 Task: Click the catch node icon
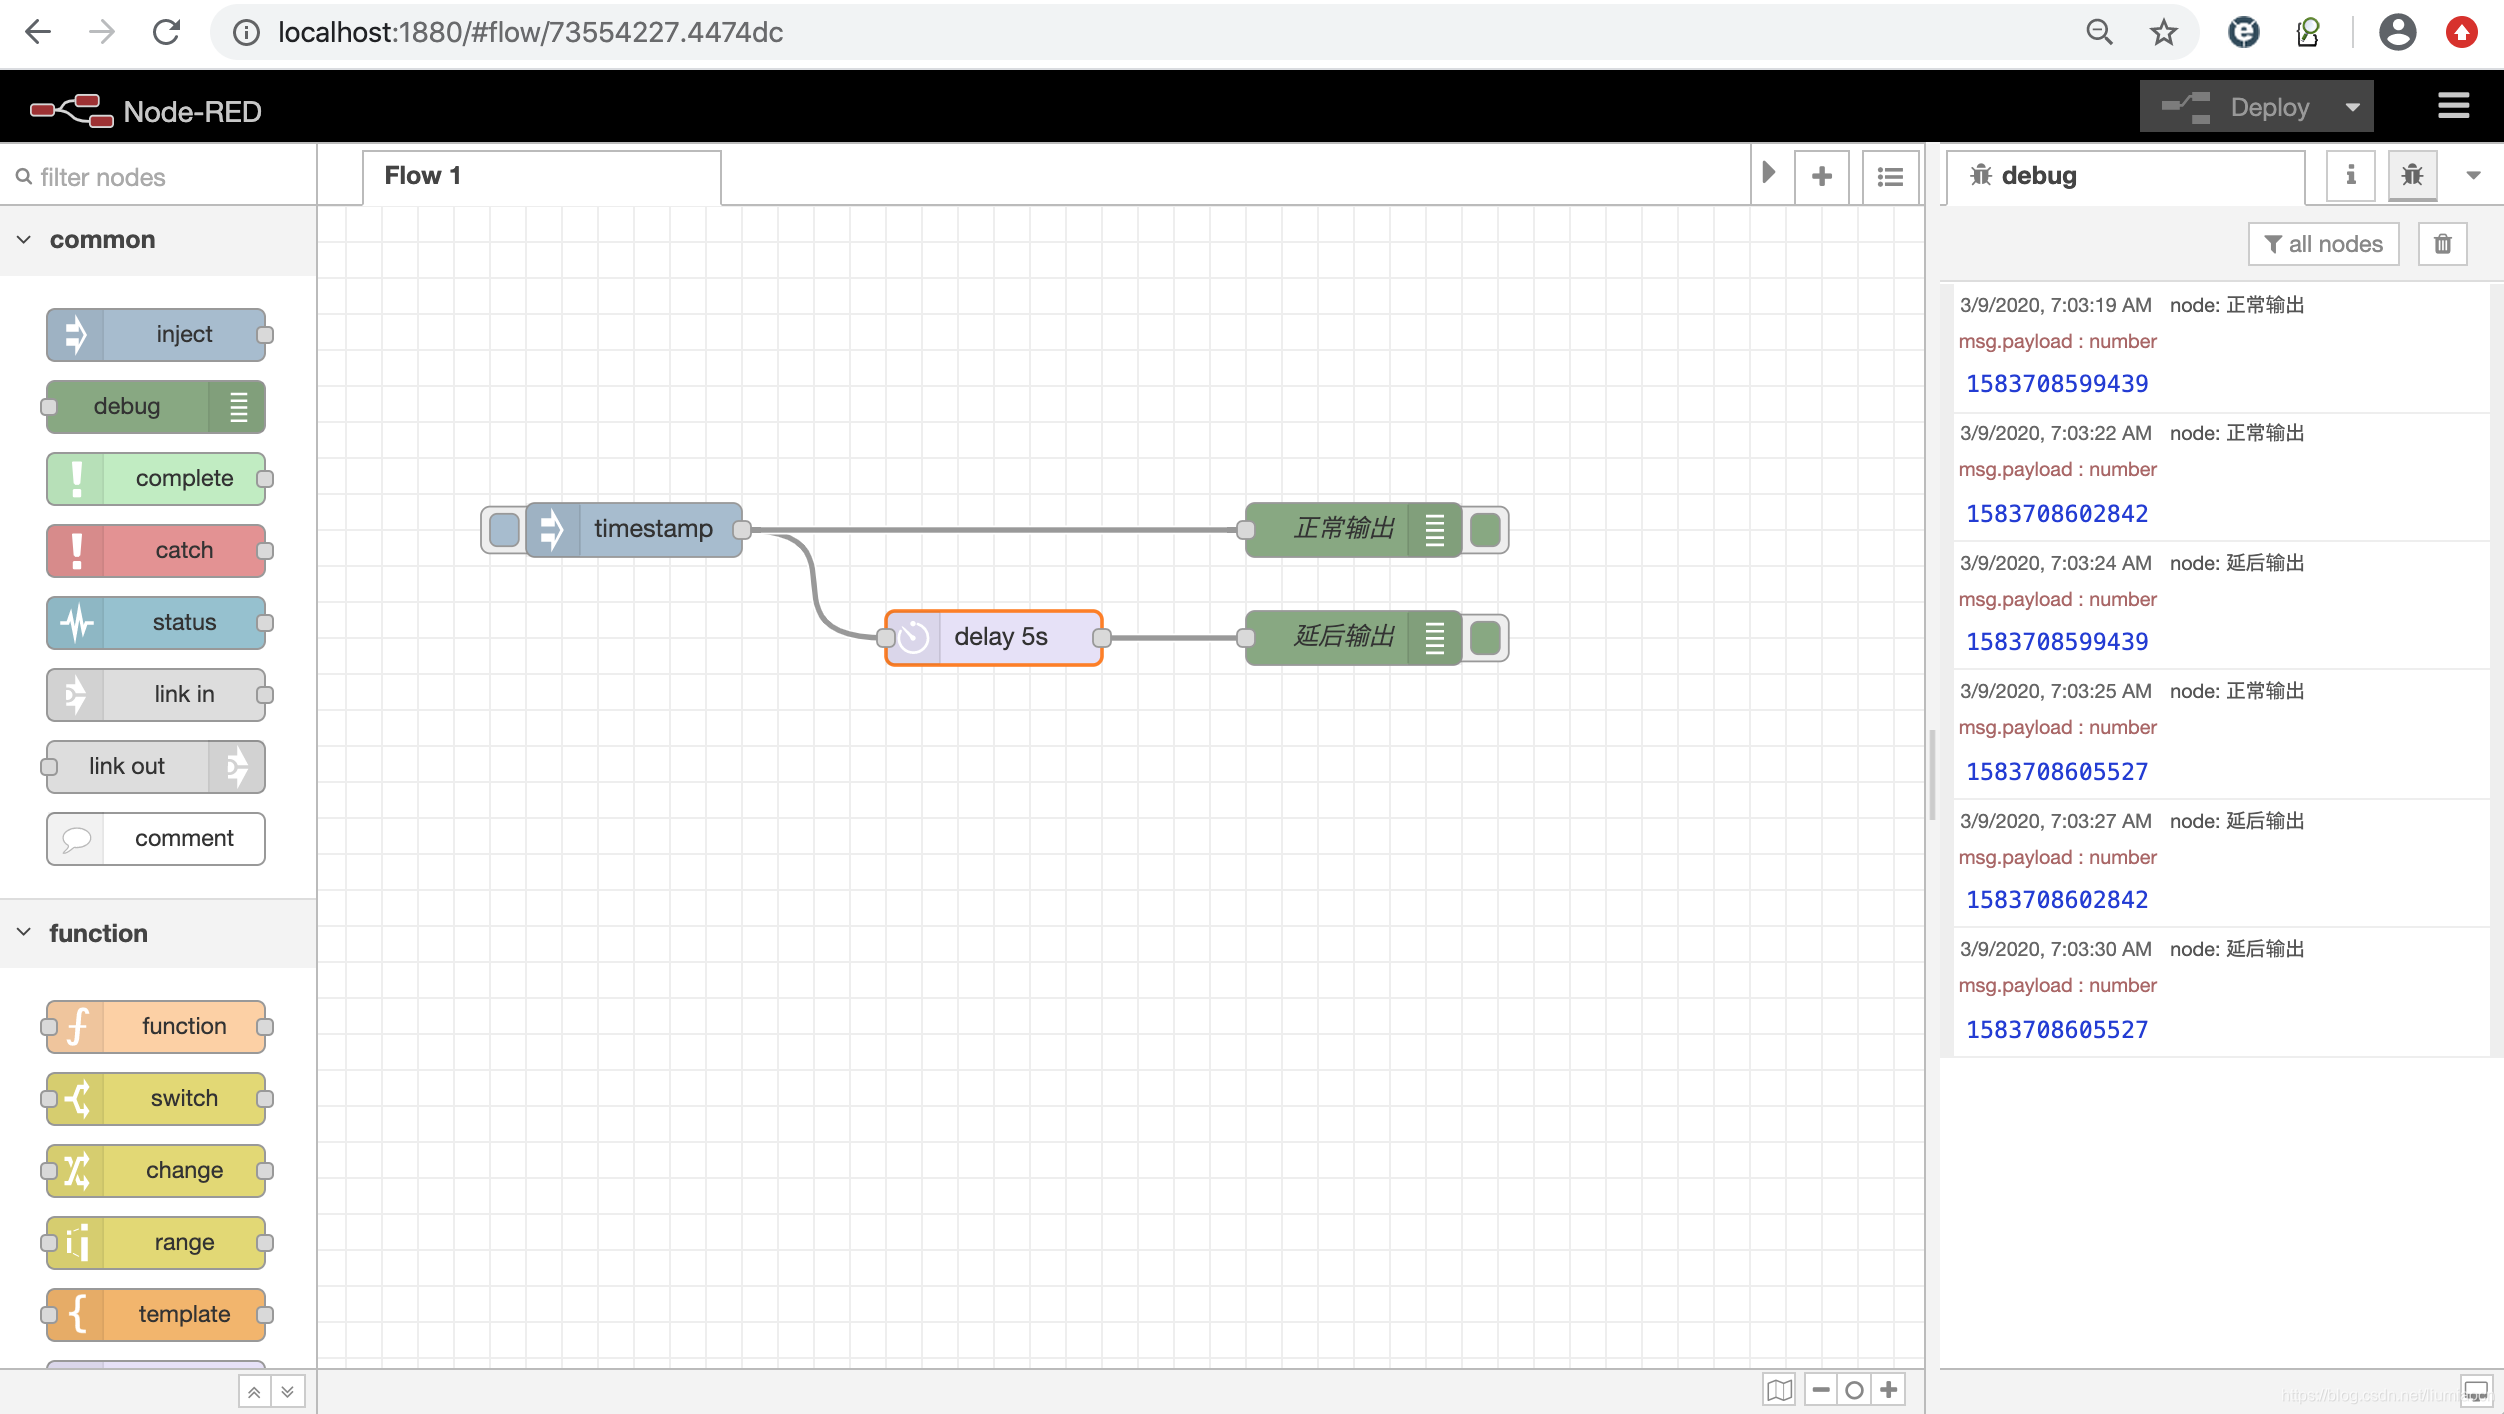click(x=76, y=550)
